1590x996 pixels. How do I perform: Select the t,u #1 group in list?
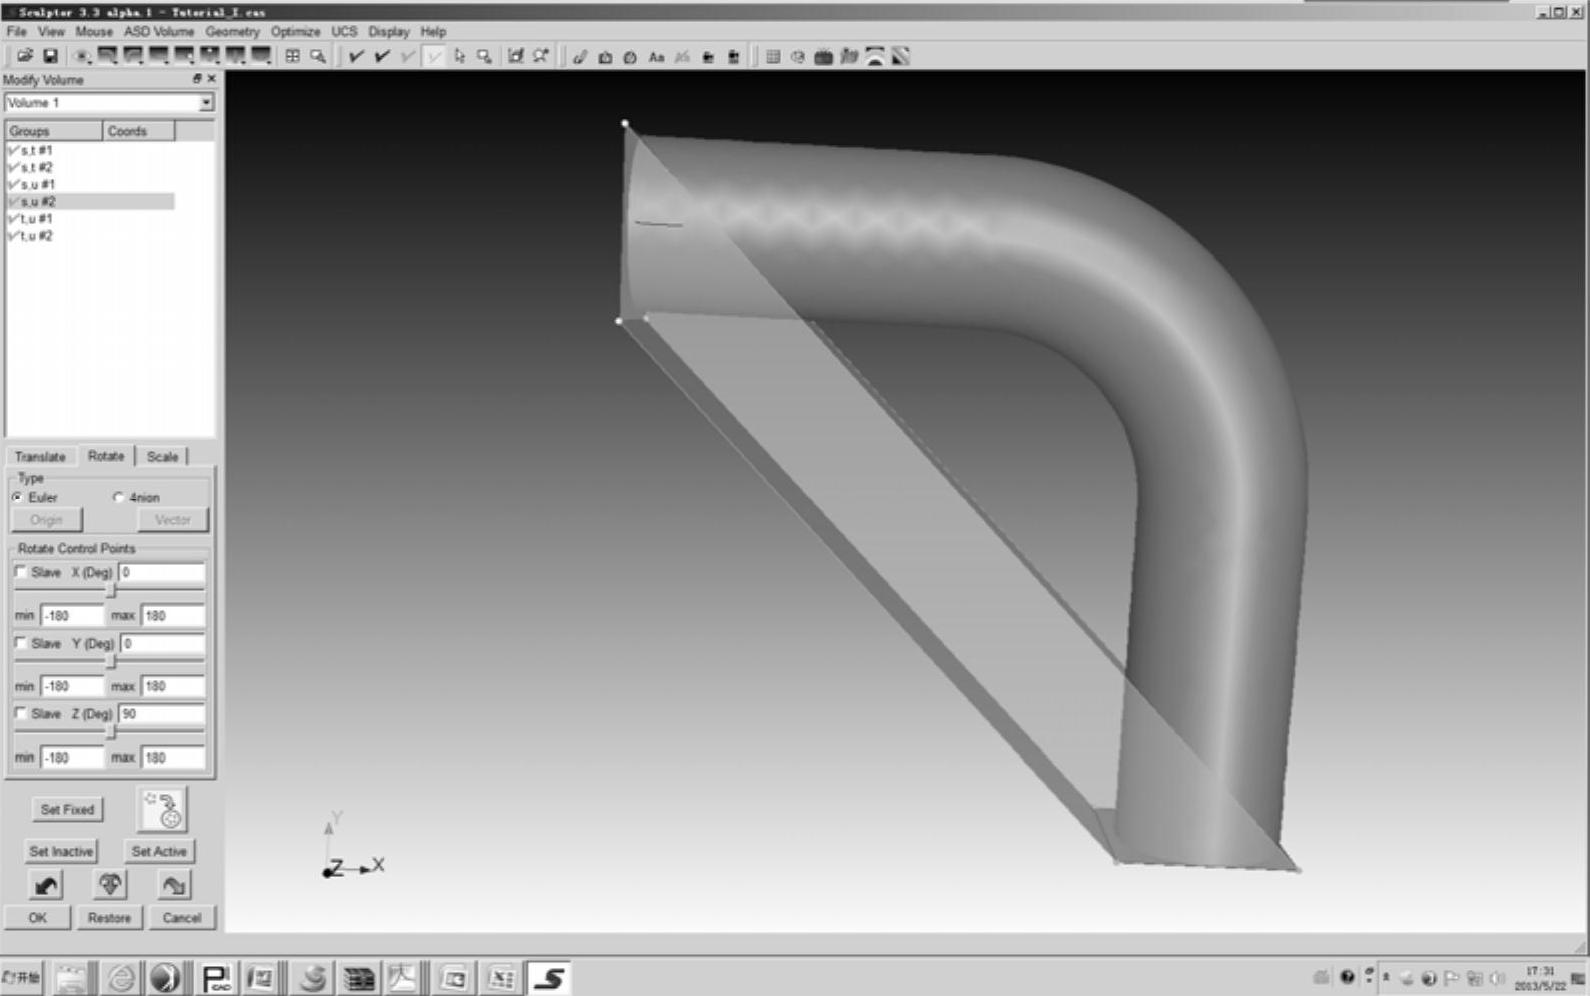coord(37,219)
